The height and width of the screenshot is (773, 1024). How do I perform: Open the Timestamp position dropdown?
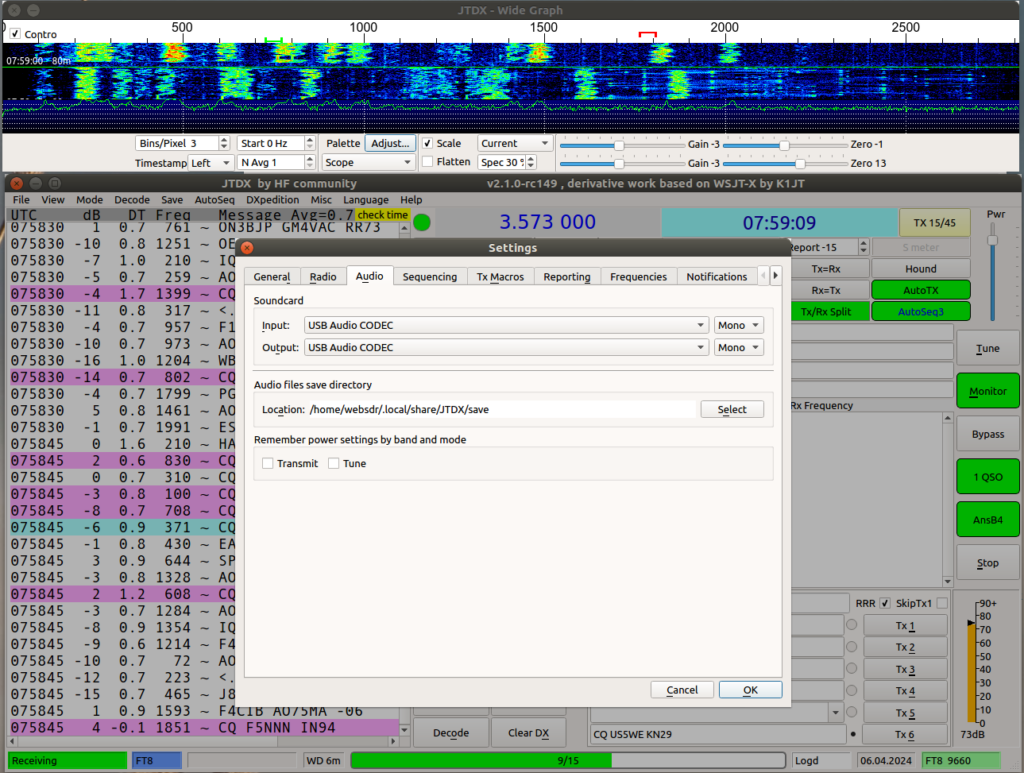[210, 161]
